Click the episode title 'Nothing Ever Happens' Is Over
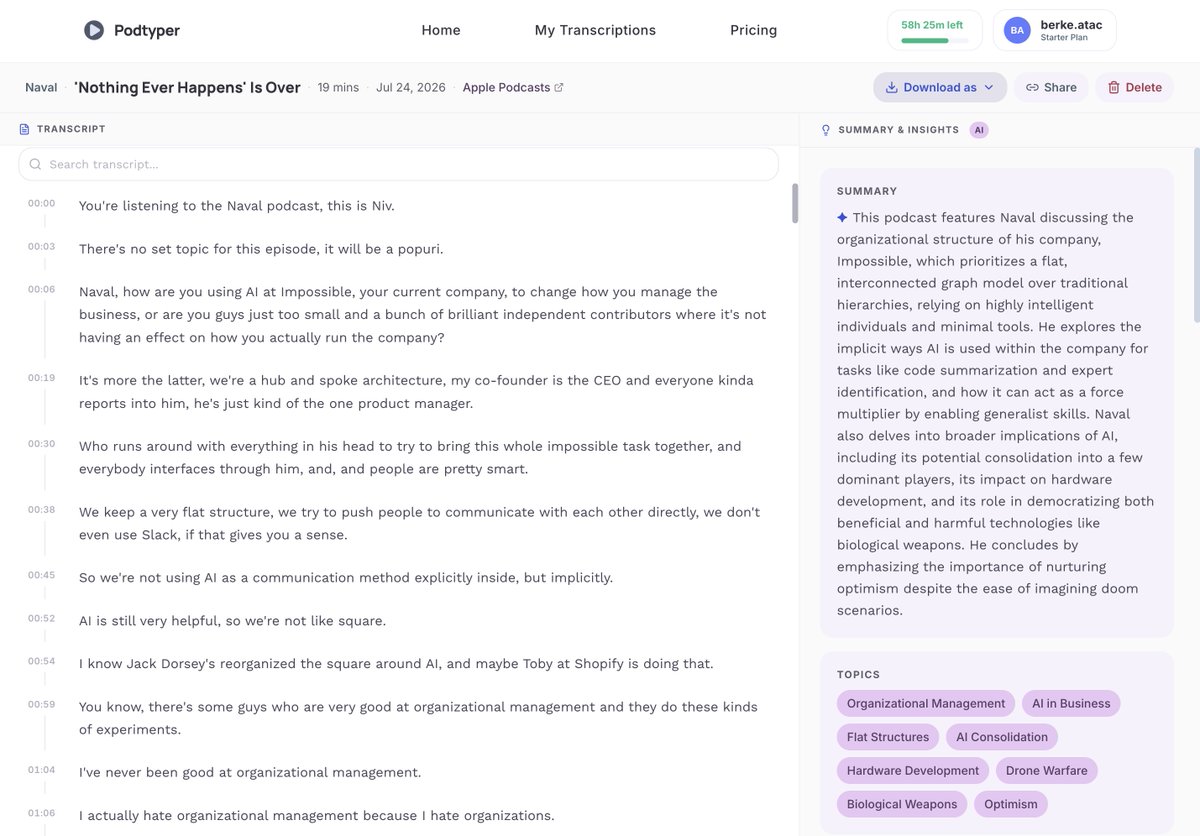The width and height of the screenshot is (1200, 836). pos(187,87)
